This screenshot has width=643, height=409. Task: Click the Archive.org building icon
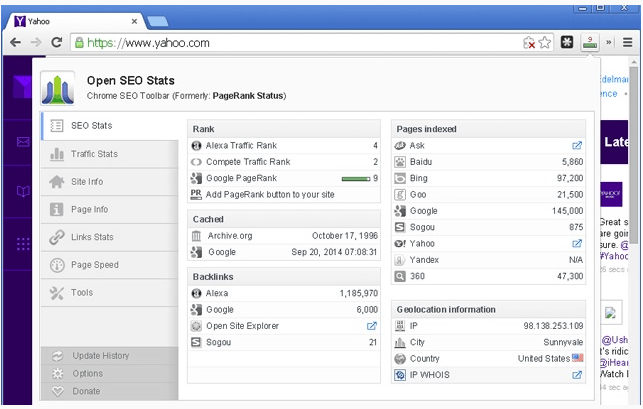tap(196, 236)
